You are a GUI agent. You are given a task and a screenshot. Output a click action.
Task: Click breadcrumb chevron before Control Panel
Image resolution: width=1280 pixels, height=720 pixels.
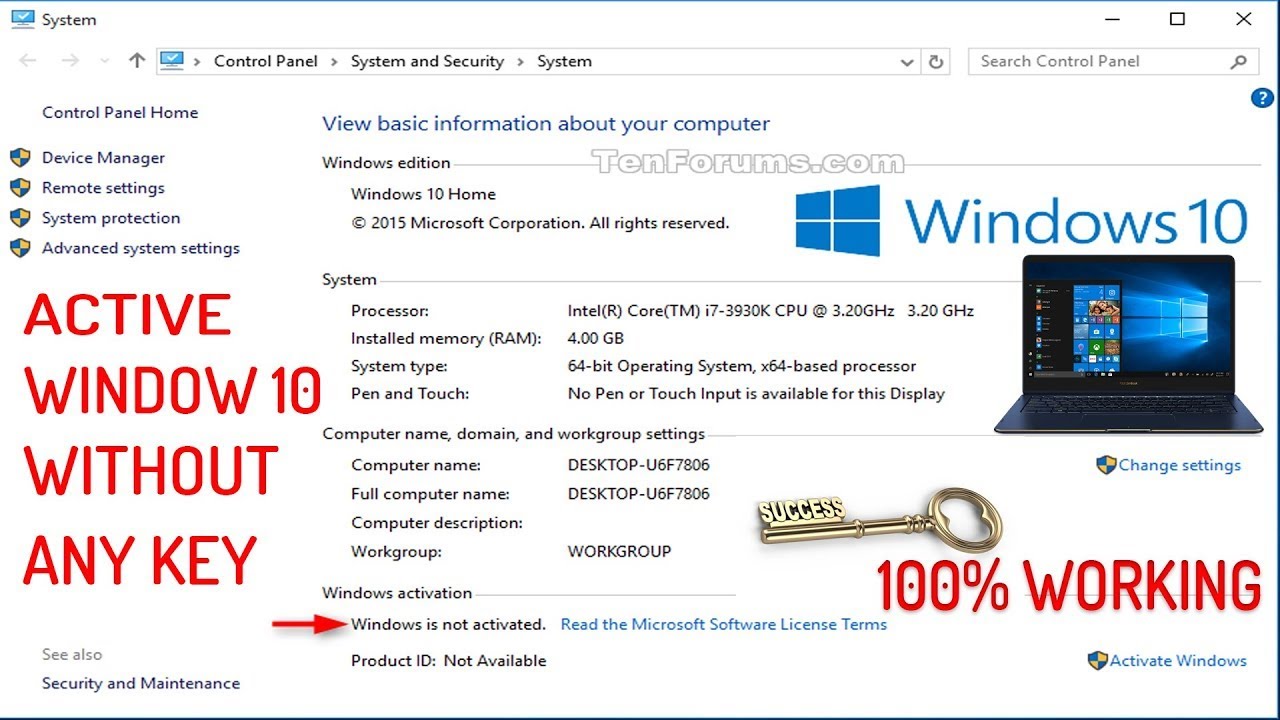(x=199, y=62)
